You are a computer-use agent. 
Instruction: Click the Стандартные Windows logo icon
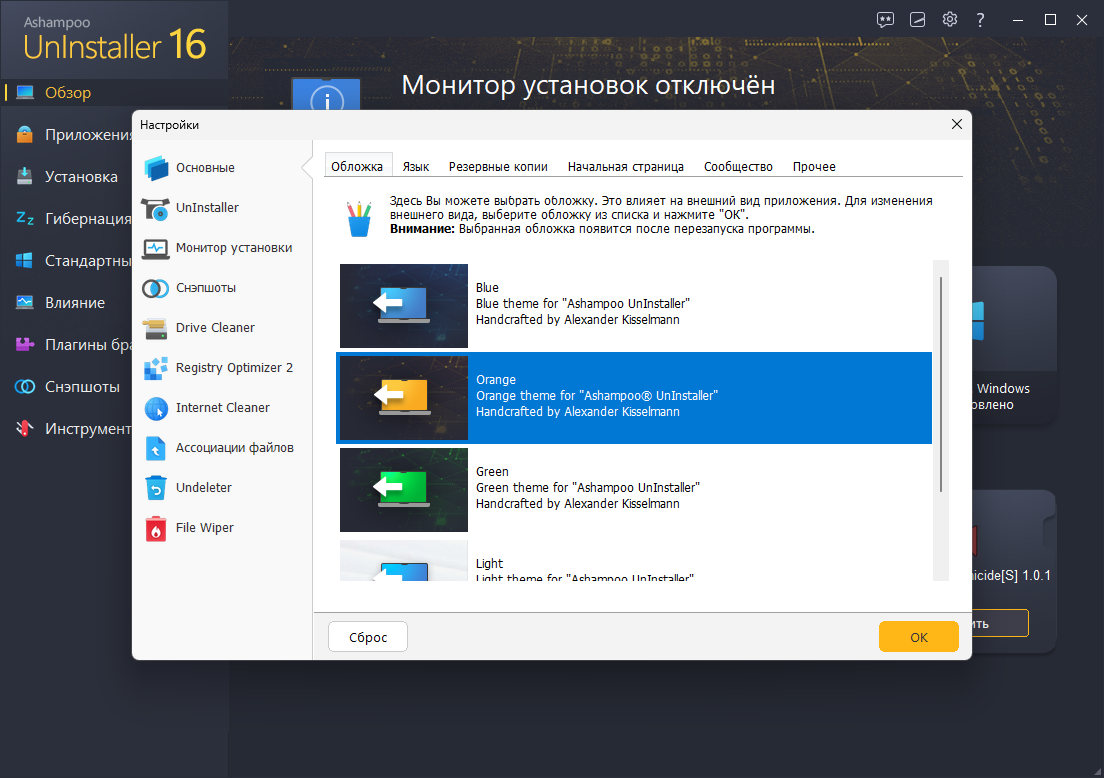coord(25,261)
